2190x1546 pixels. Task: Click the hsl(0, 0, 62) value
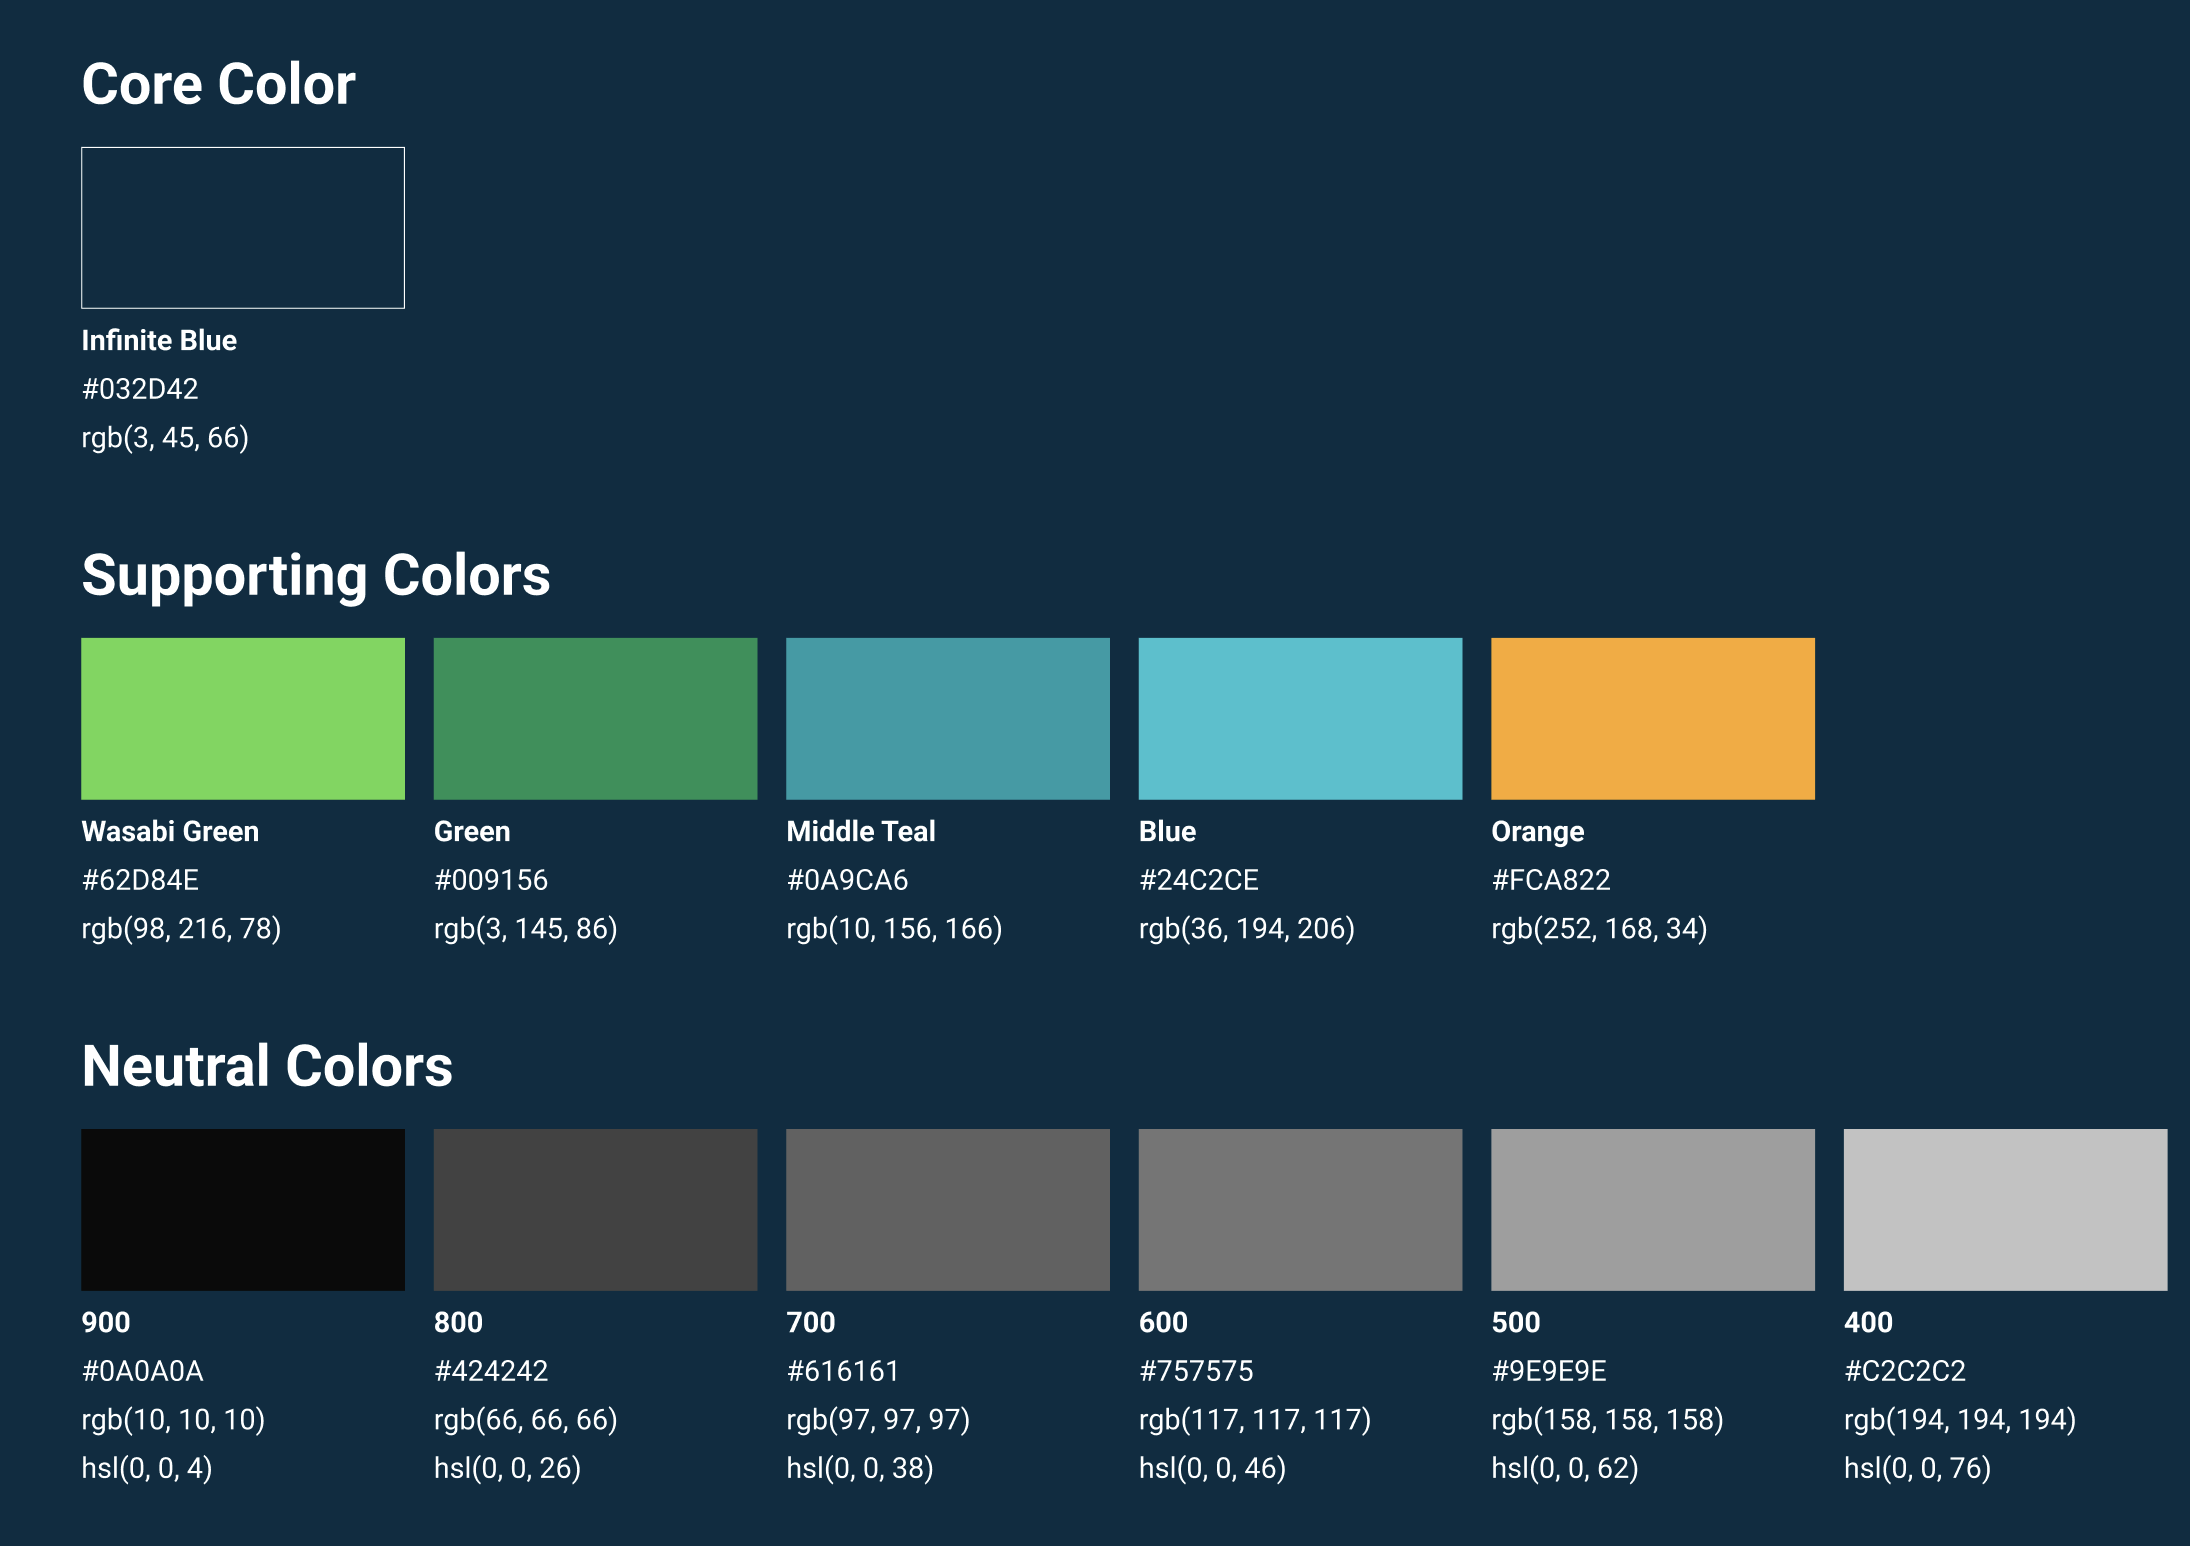tap(1565, 1469)
